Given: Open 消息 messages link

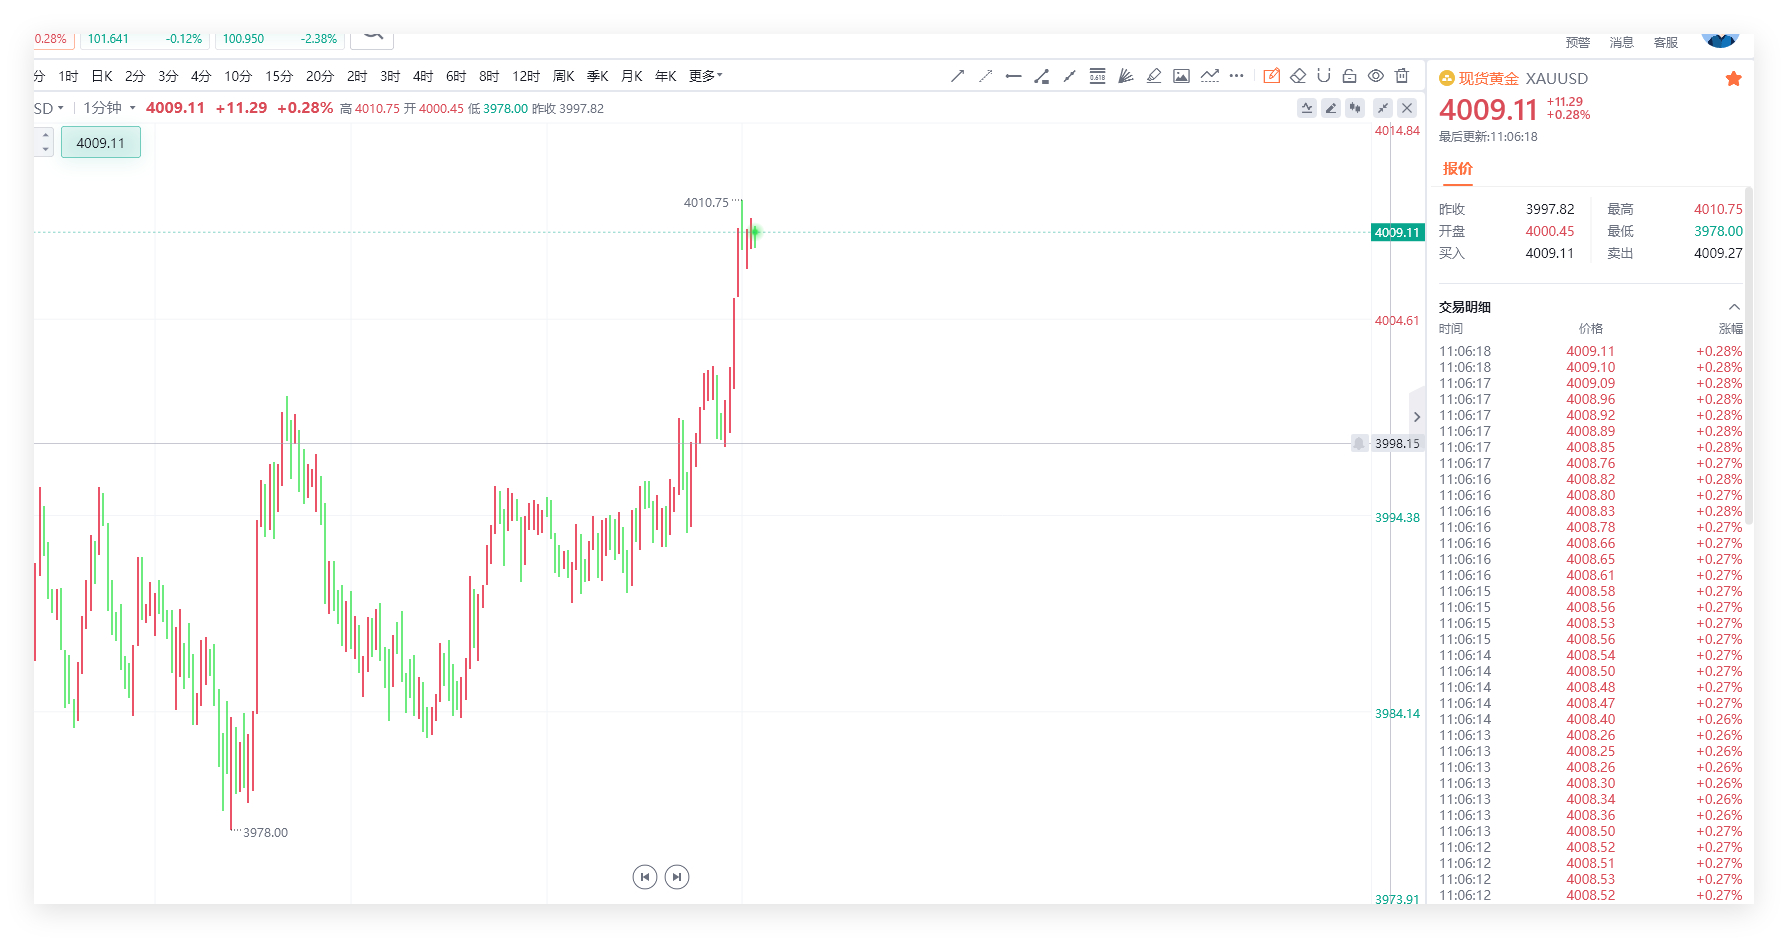Looking at the screenshot, I should point(1622,42).
